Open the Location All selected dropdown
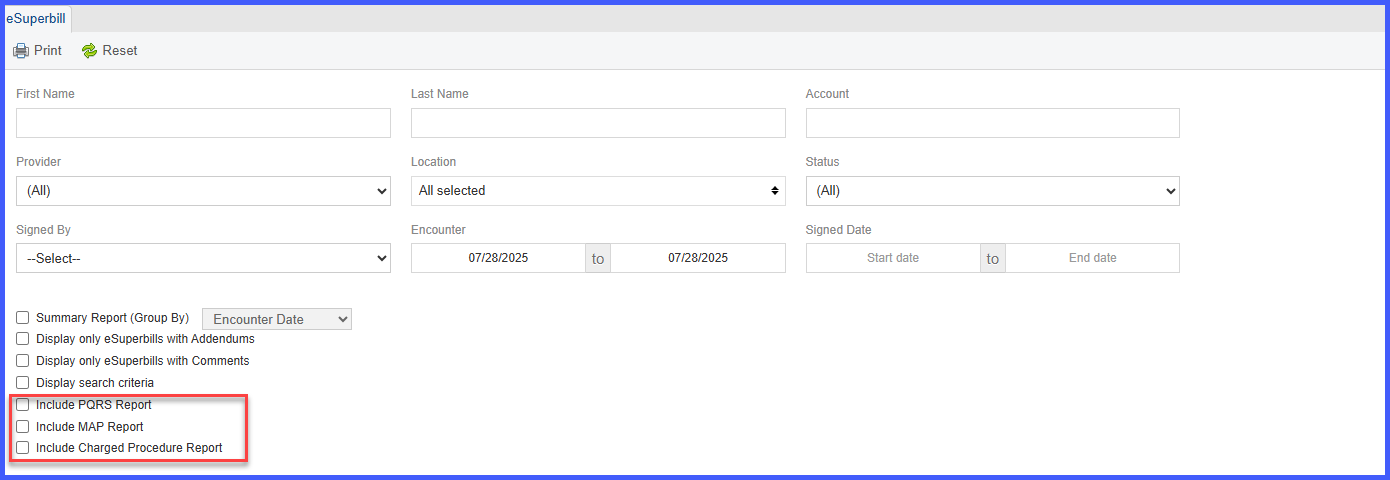1390x480 pixels. point(598,191)
